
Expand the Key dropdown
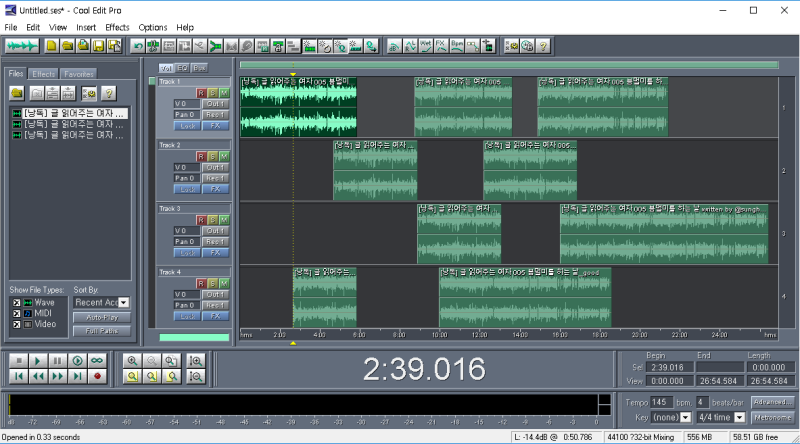pyautogui.click(x=684, y=417)
